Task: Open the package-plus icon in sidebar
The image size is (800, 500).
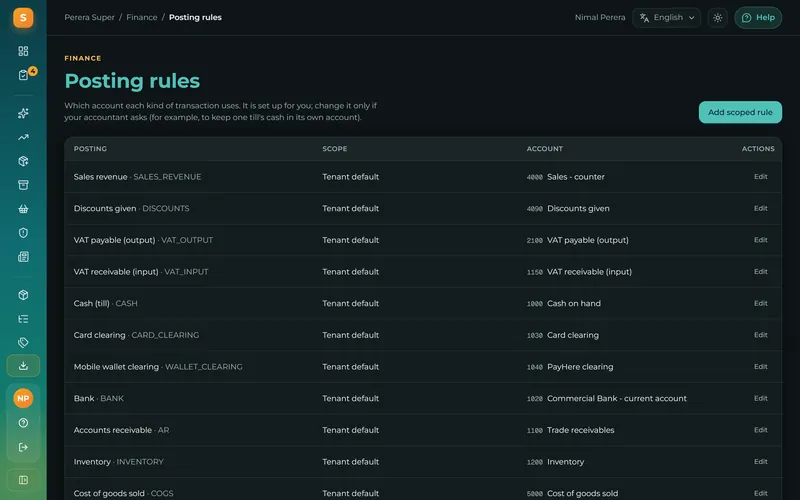Action: tap(23, 161)
